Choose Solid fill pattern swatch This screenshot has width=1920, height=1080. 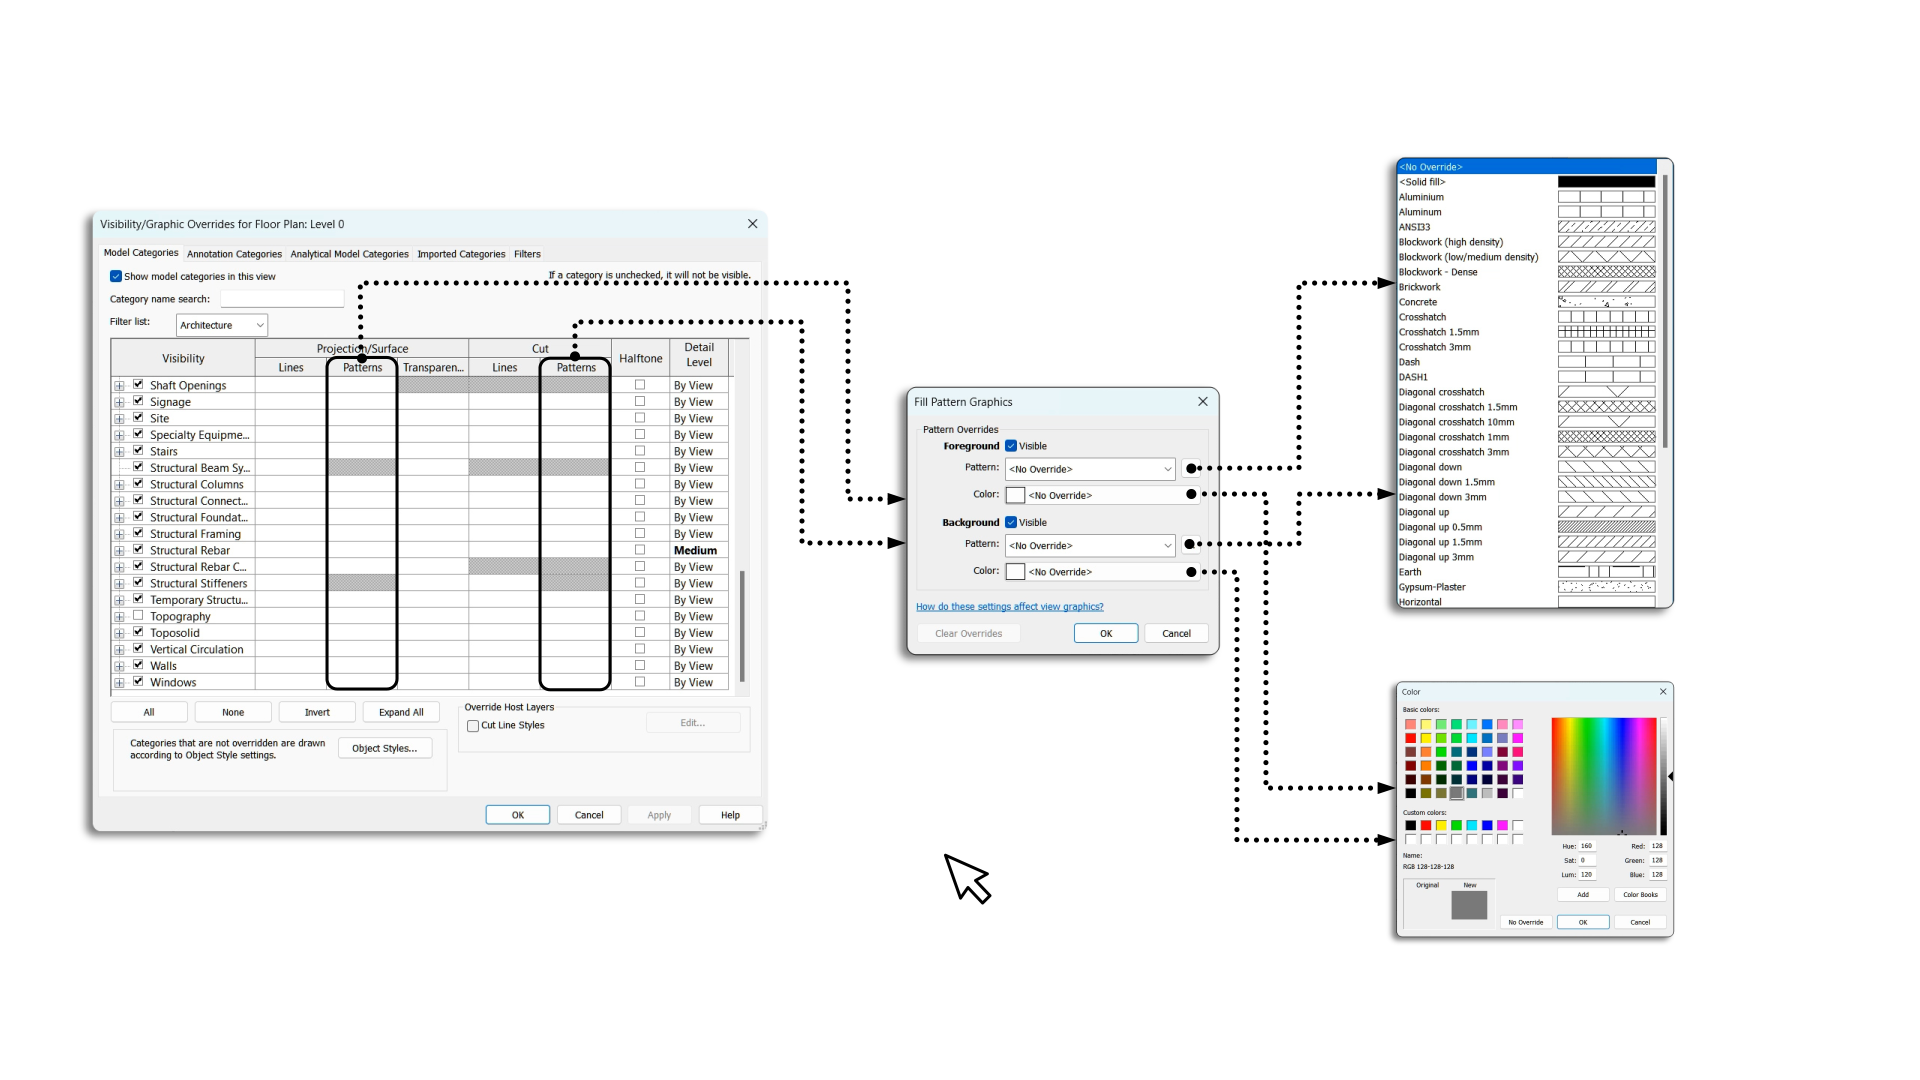point(1606,182)
